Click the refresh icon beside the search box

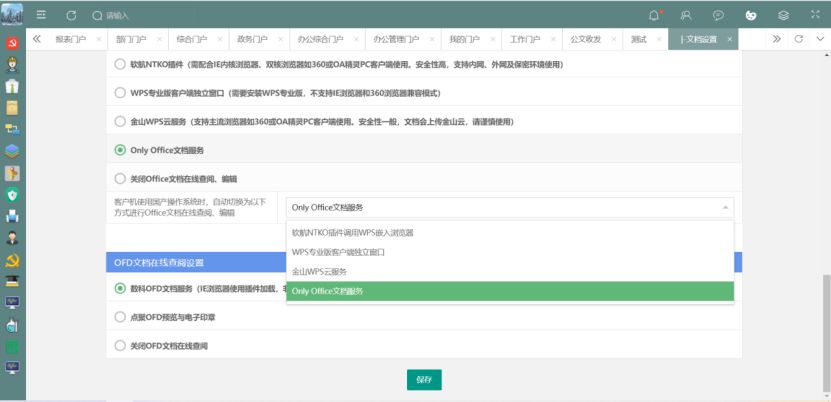click(x=71, y=16)
